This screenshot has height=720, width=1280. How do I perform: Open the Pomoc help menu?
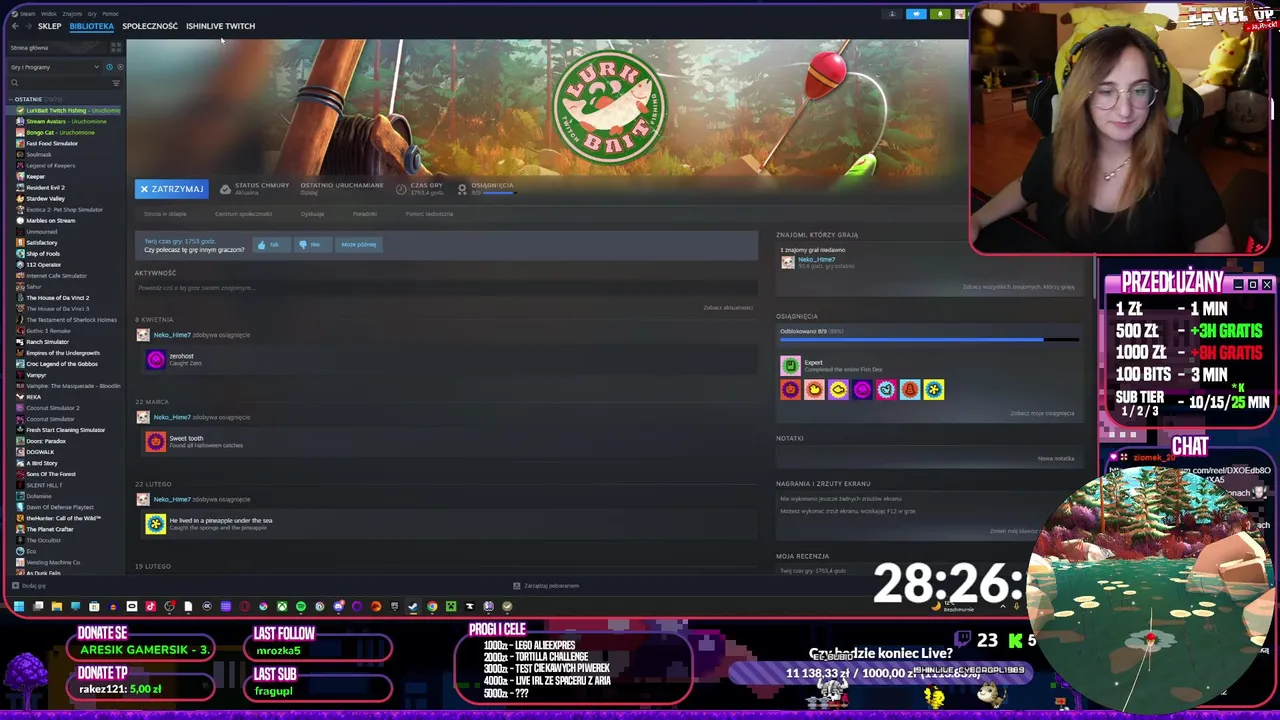110,14
